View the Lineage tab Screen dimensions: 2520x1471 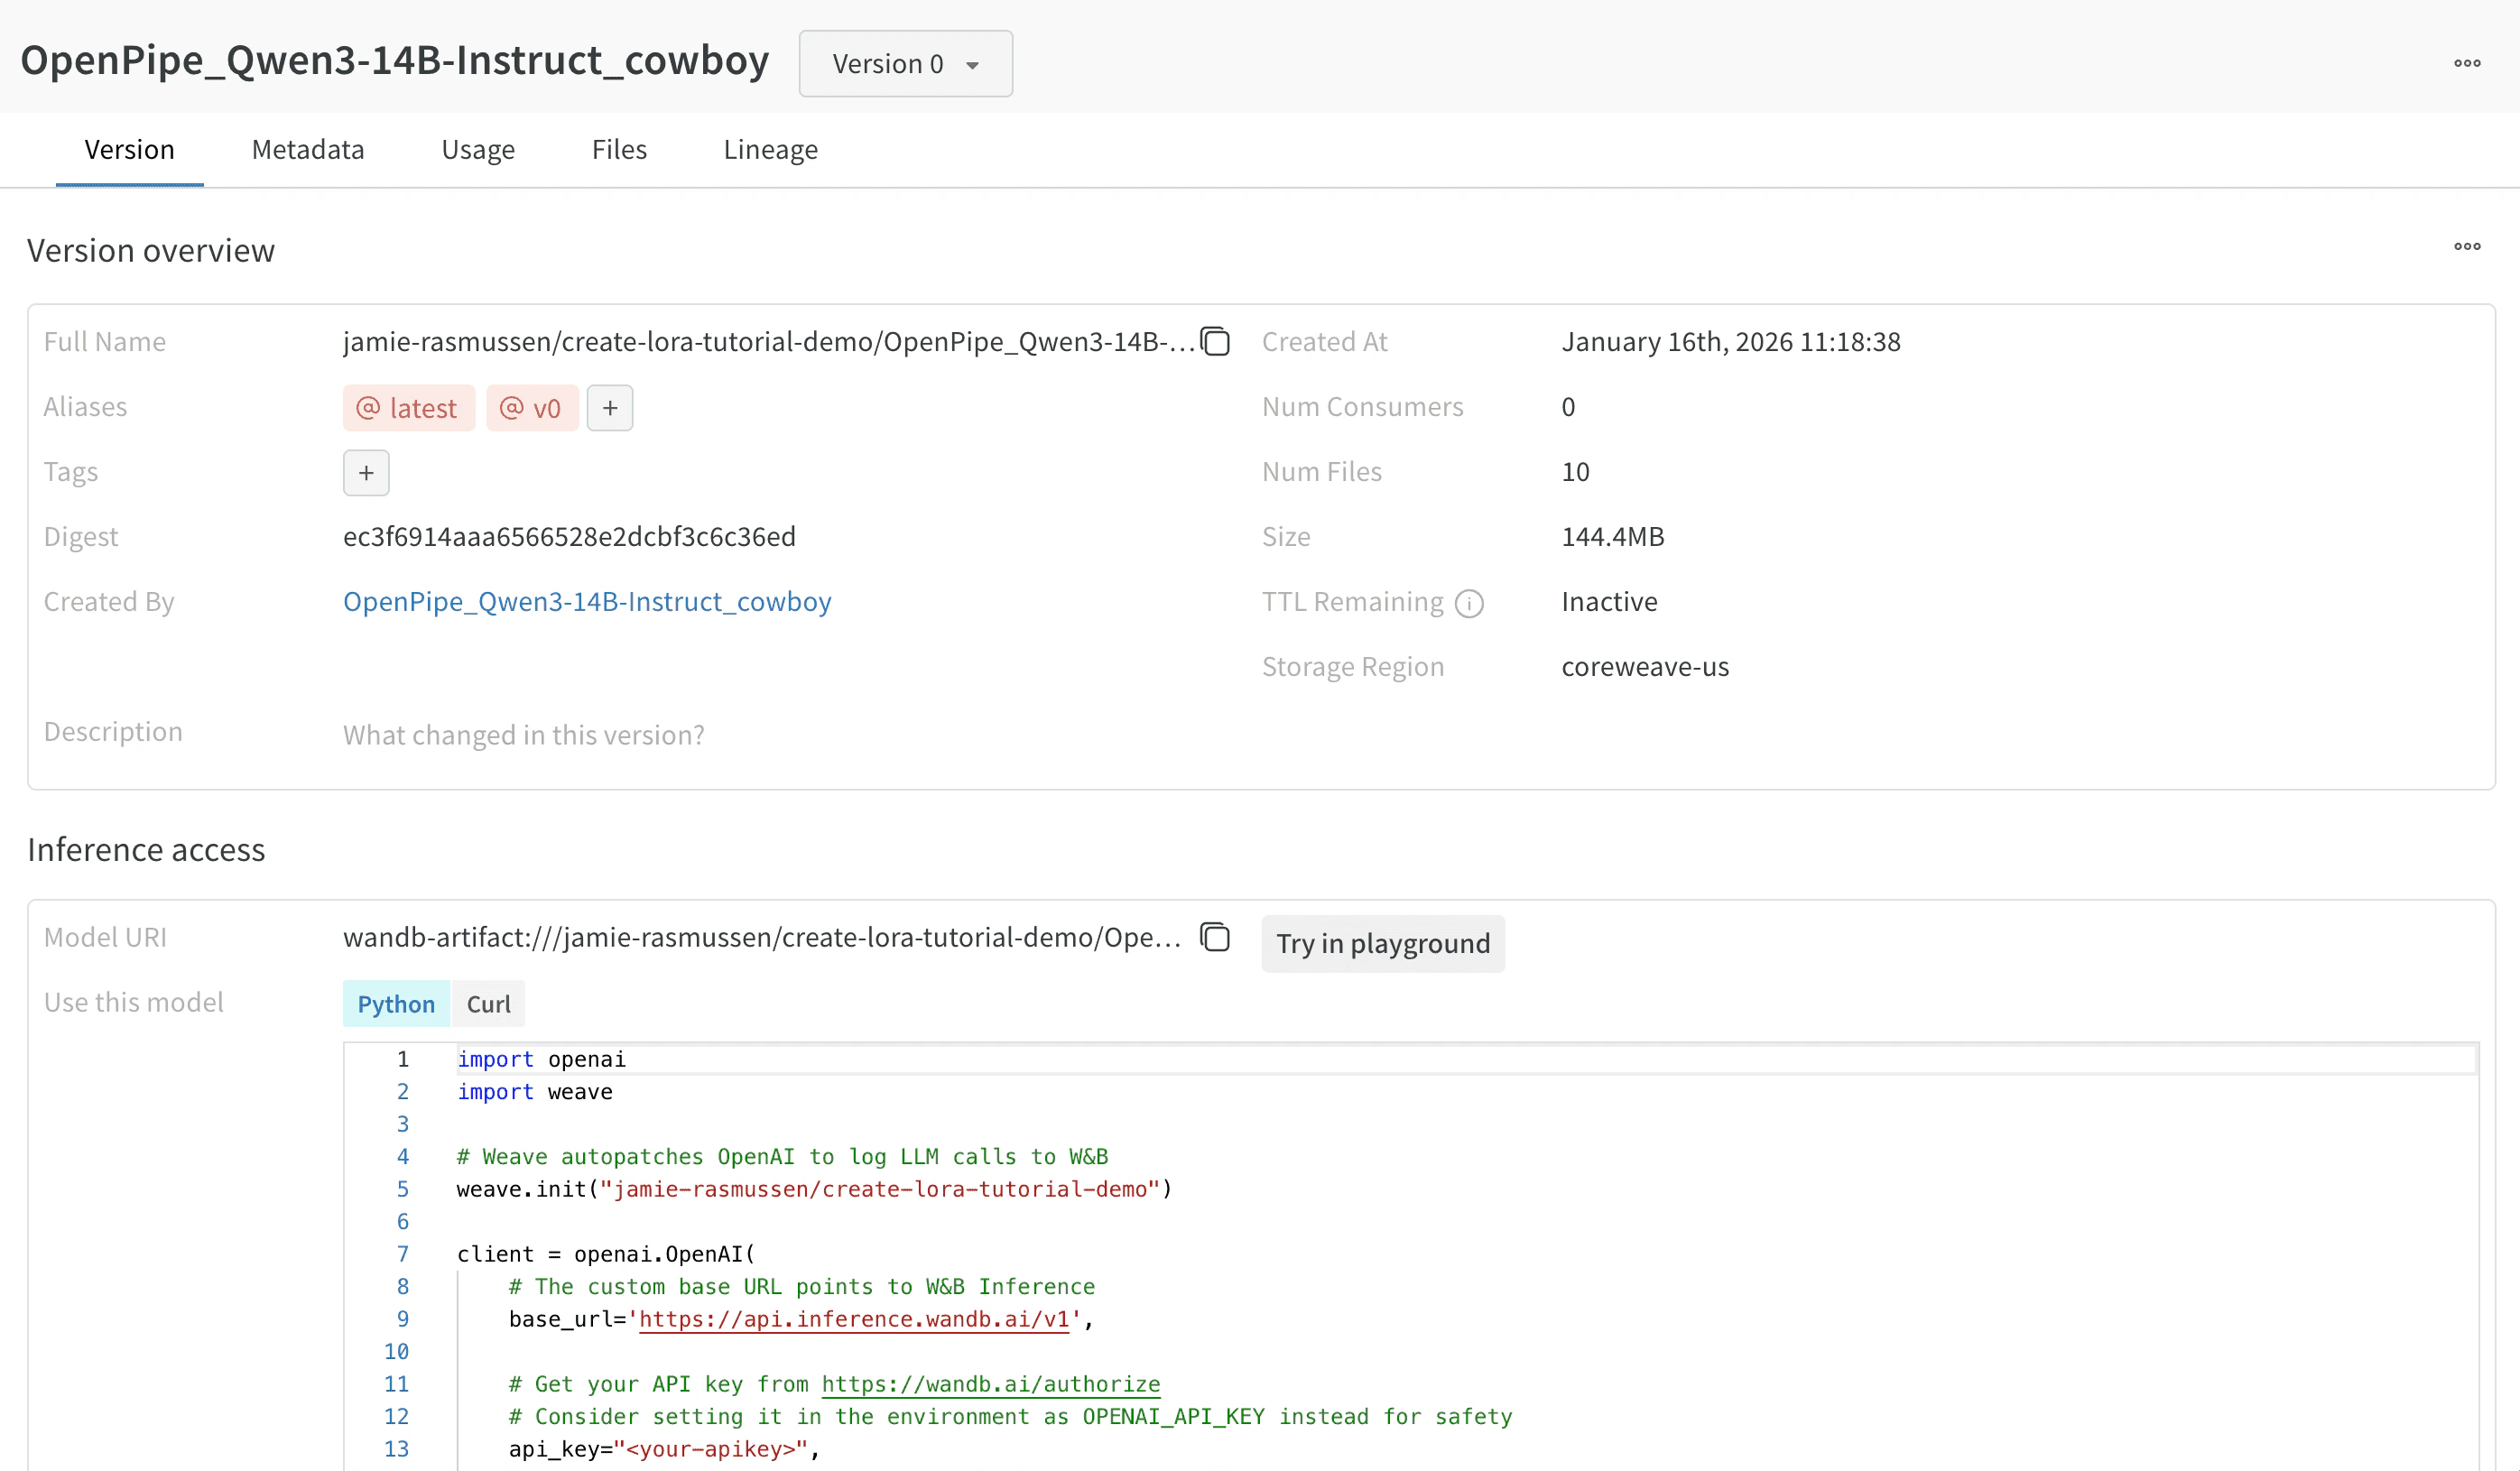click(770, 150)
